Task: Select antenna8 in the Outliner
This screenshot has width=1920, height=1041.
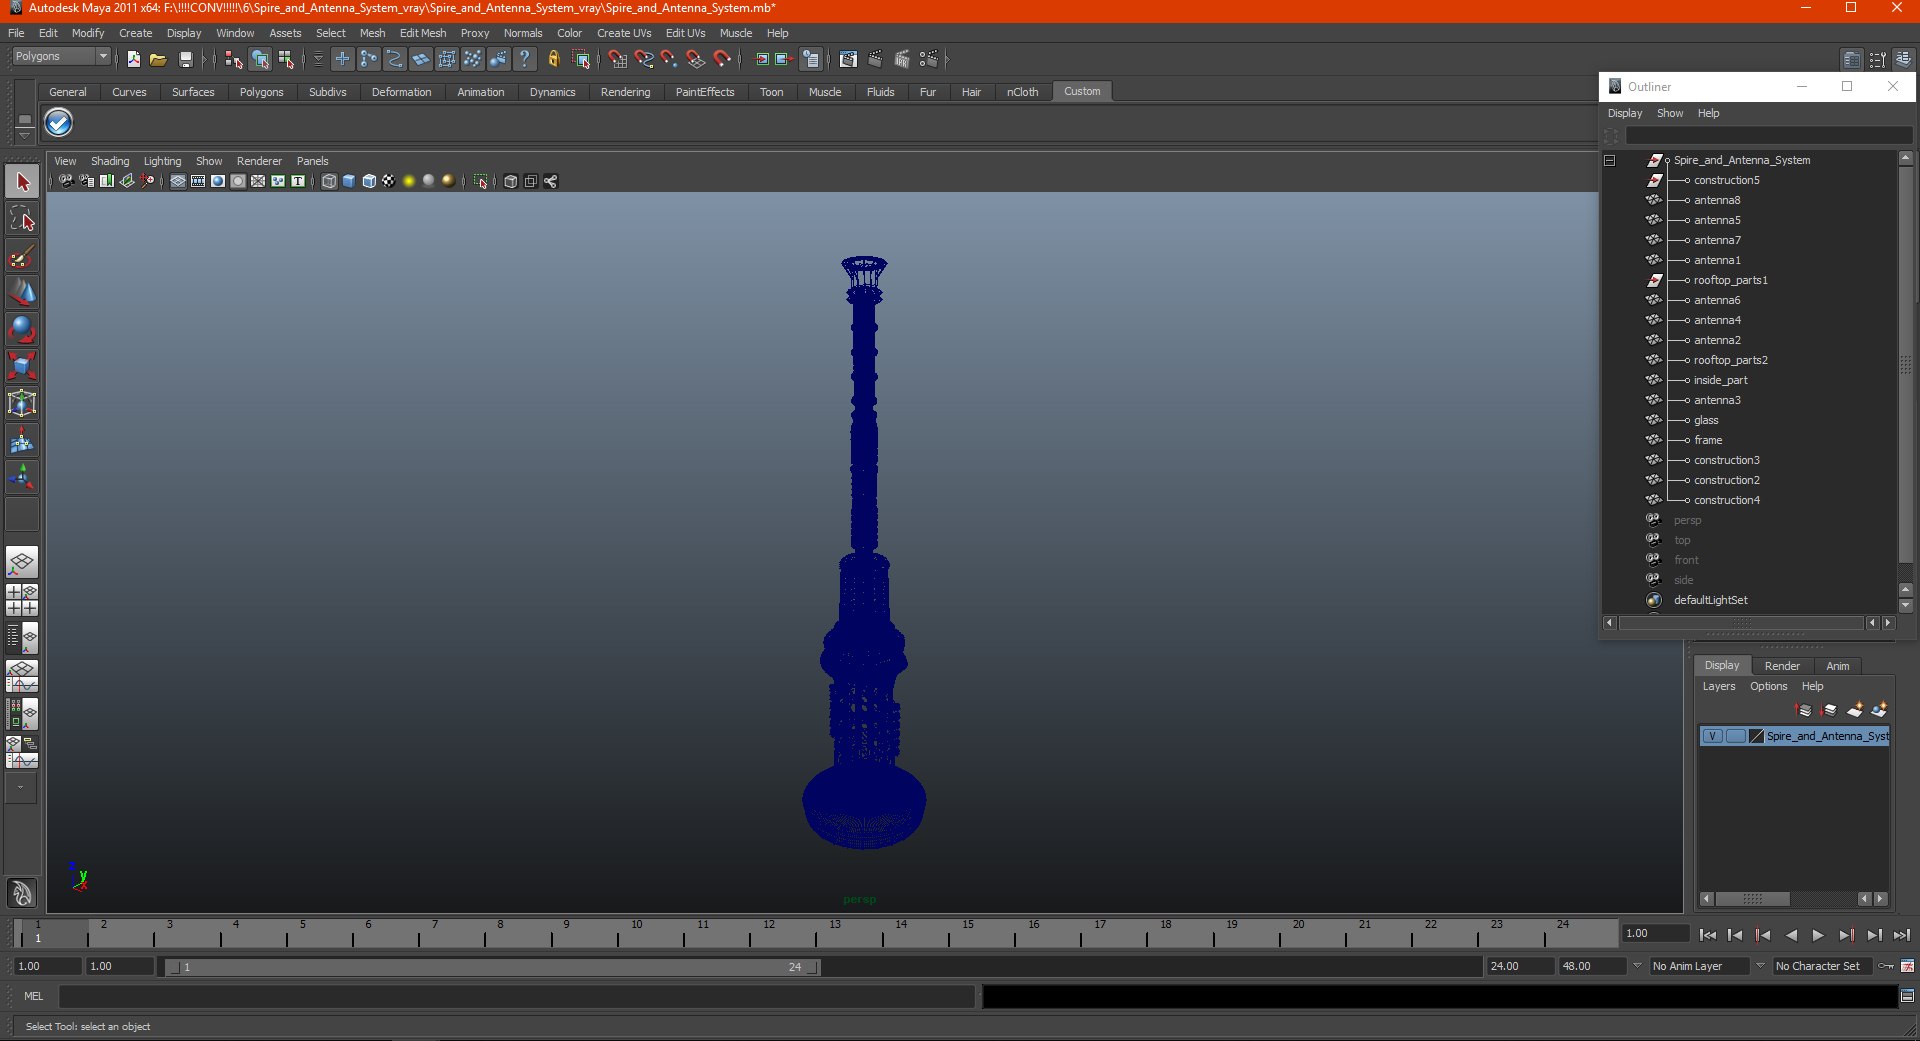Action: click(1717, 200)
